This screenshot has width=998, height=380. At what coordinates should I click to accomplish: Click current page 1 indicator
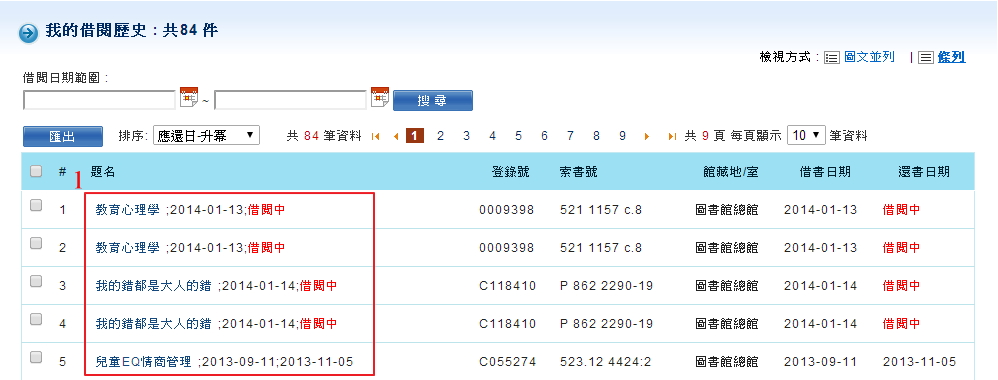[414, 136]
